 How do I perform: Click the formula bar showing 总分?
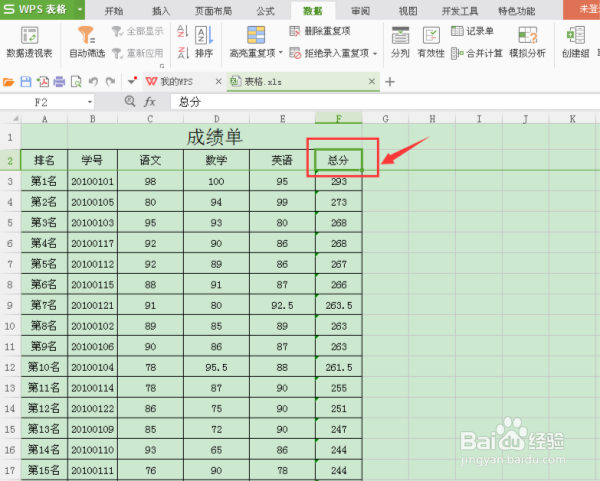(x=385, y=102)
